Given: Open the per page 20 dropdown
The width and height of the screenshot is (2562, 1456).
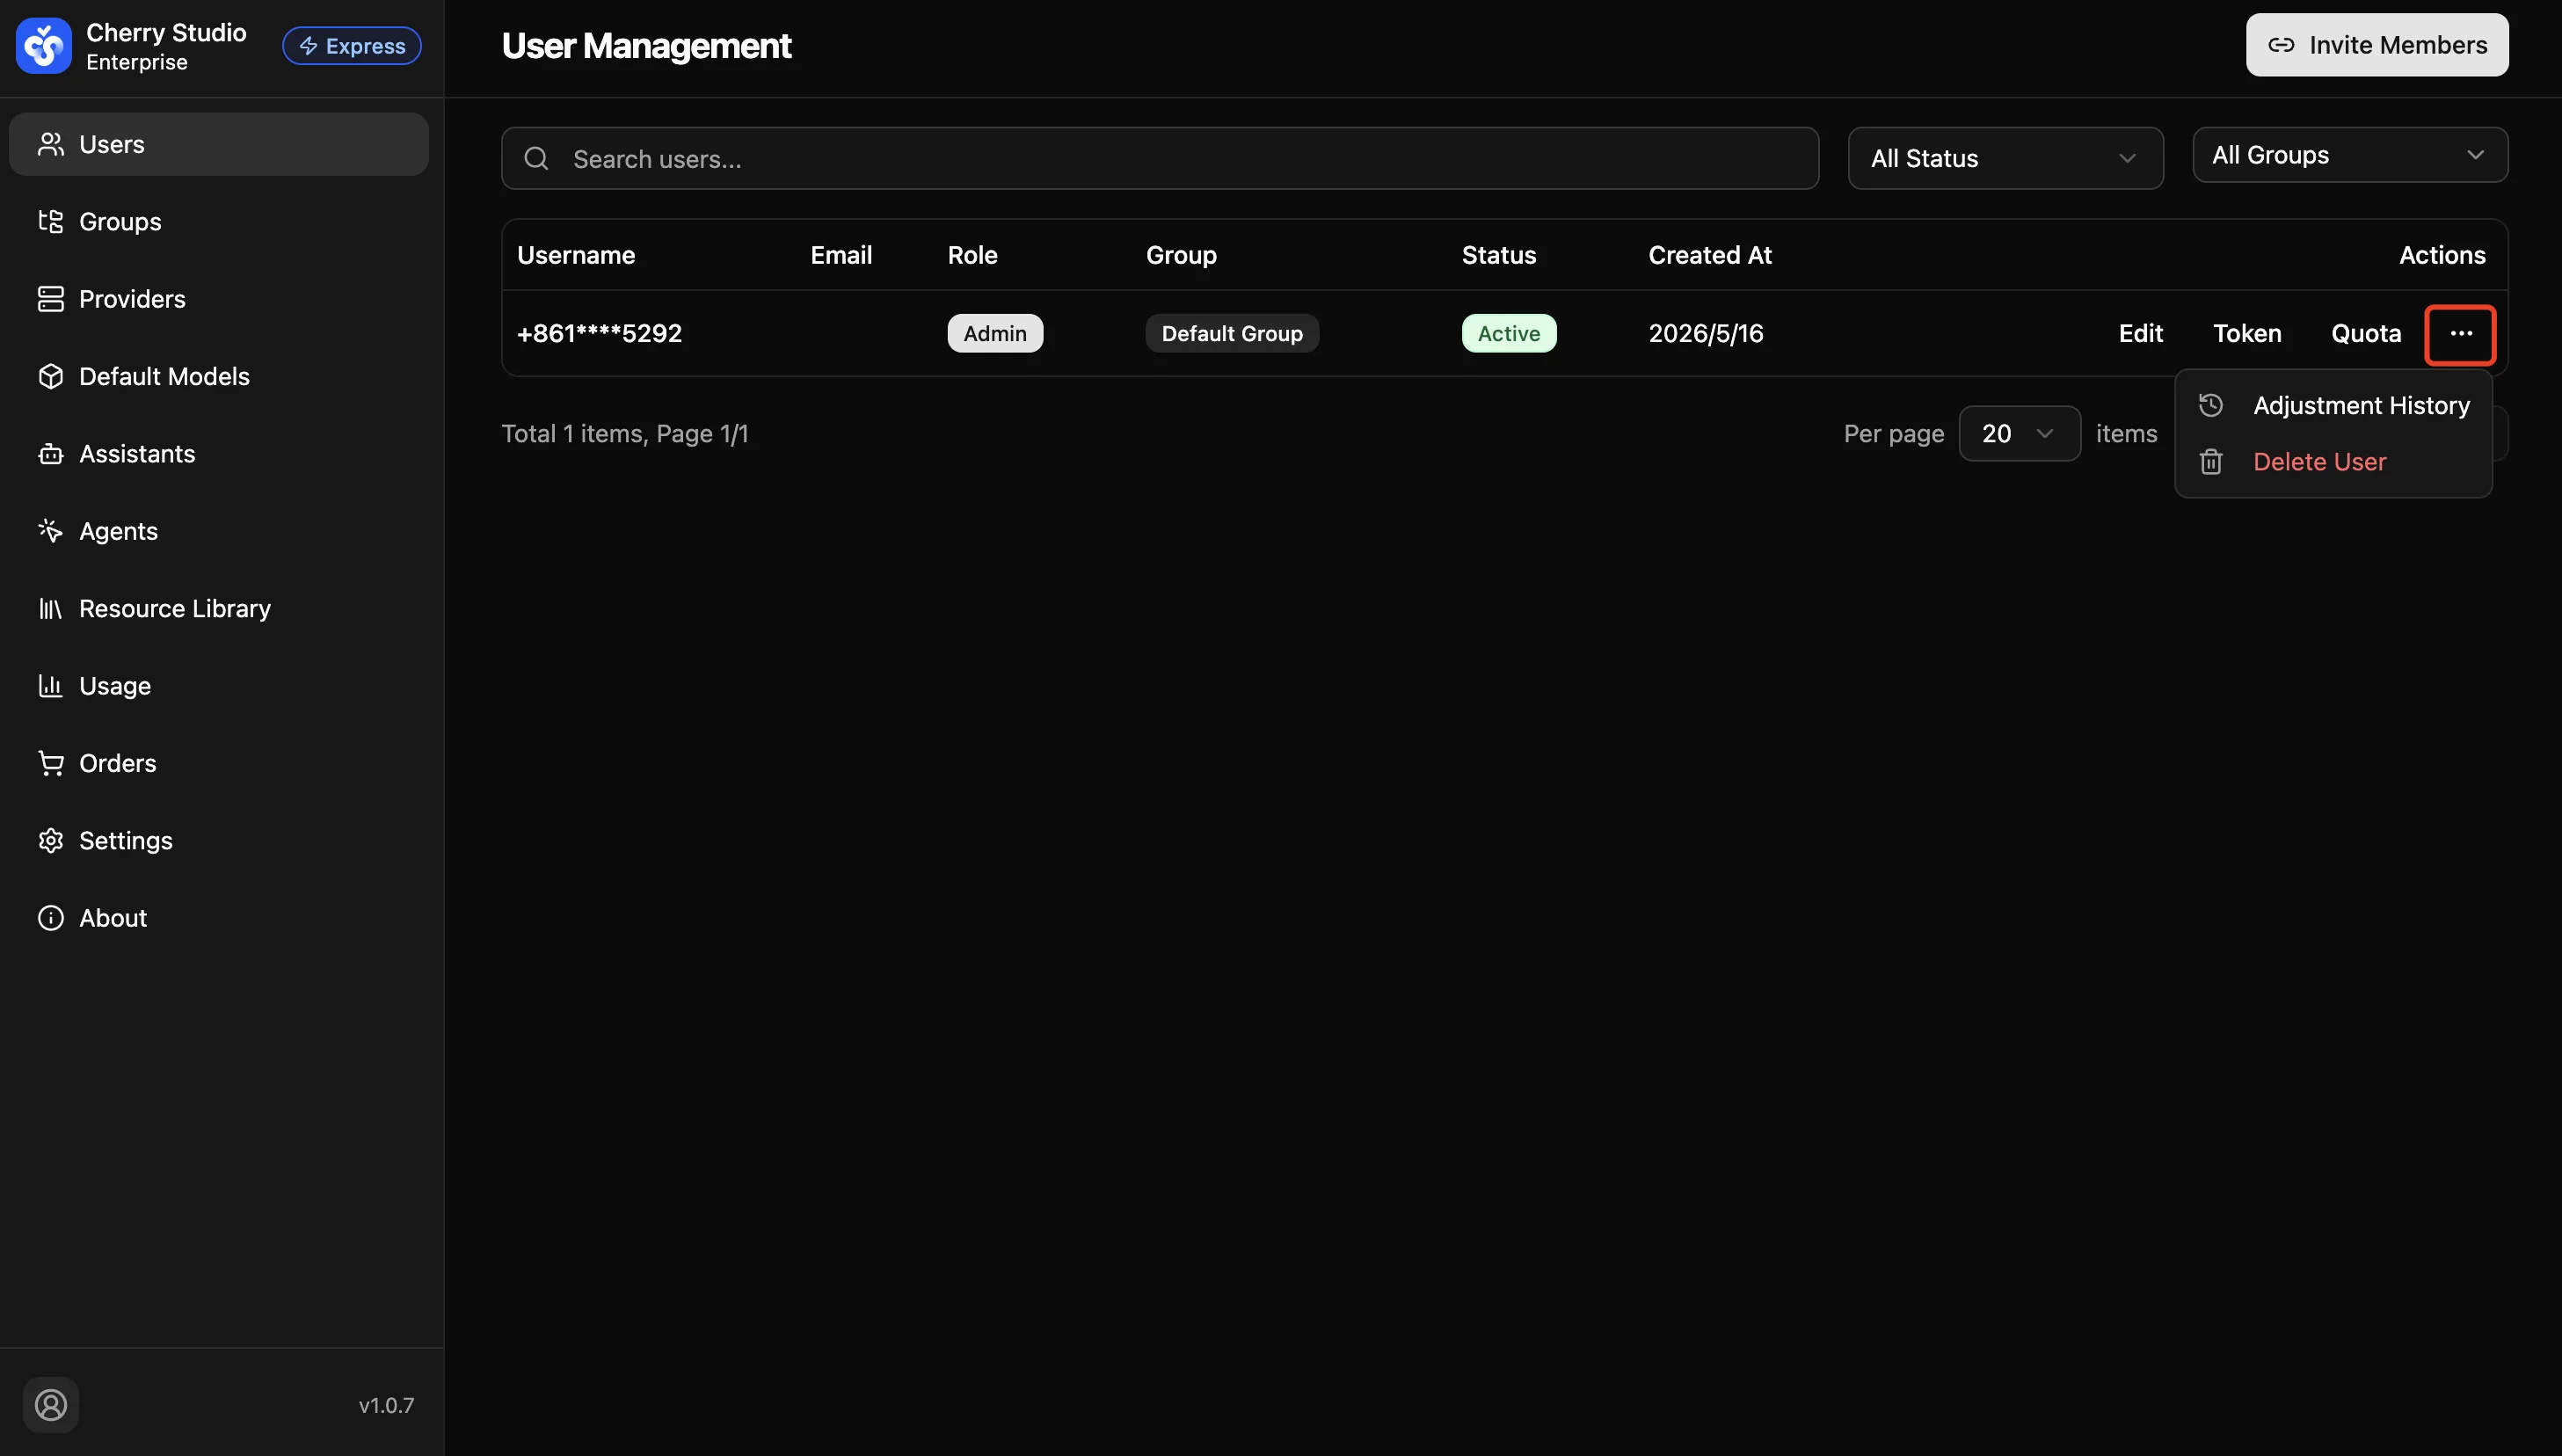Looking at the screenshot, I should click(x=2019, y=433).
